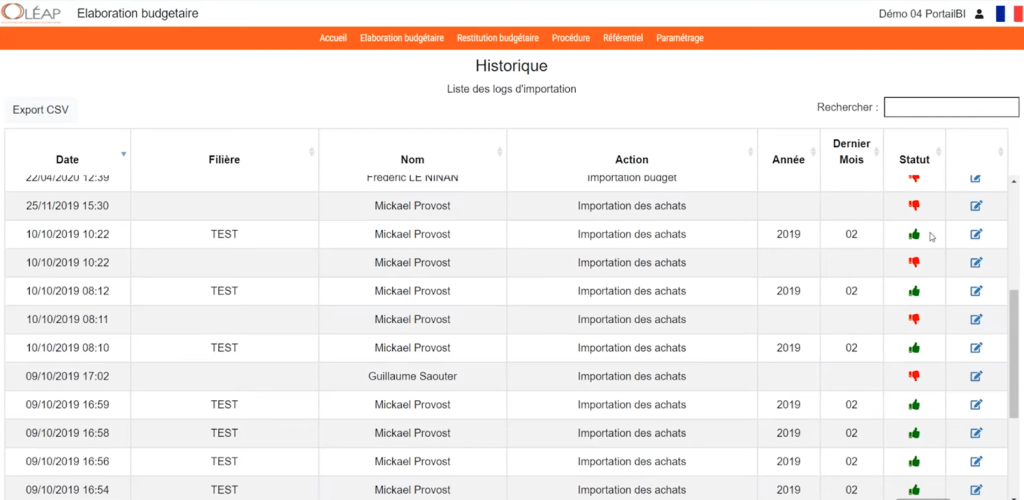Open the Paramétrage menu

680,38
